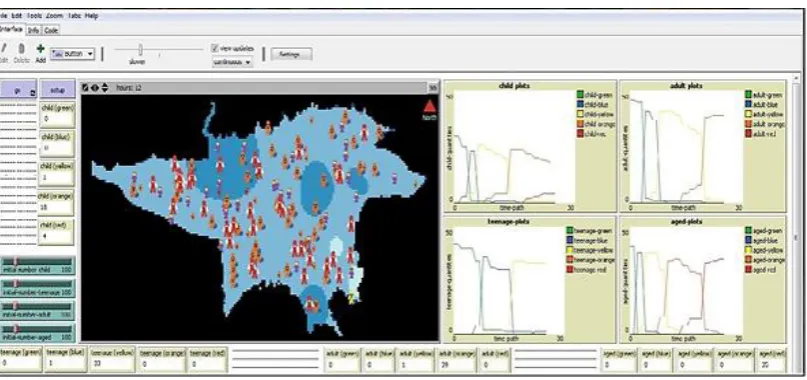The image size is (807, 380).
Task: Toggle the view updates checkbox
Action: tap(215, 48)
